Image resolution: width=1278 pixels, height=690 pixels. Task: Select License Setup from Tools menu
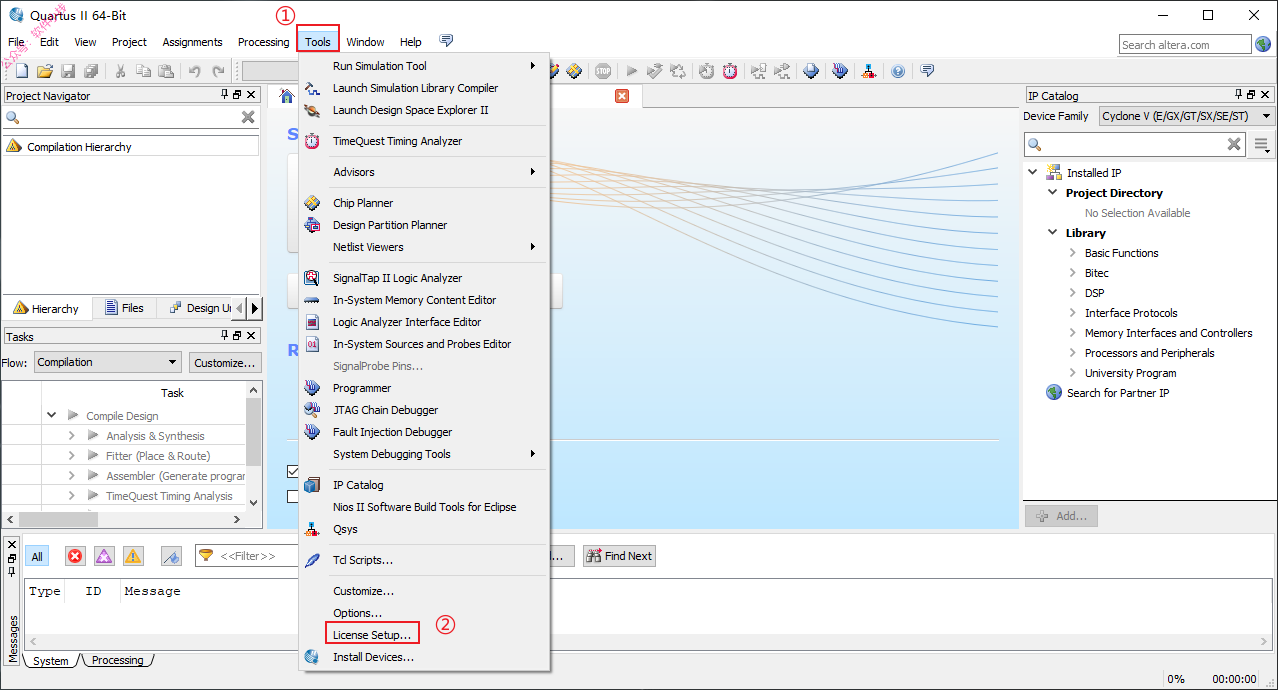[x=372, y=635]
